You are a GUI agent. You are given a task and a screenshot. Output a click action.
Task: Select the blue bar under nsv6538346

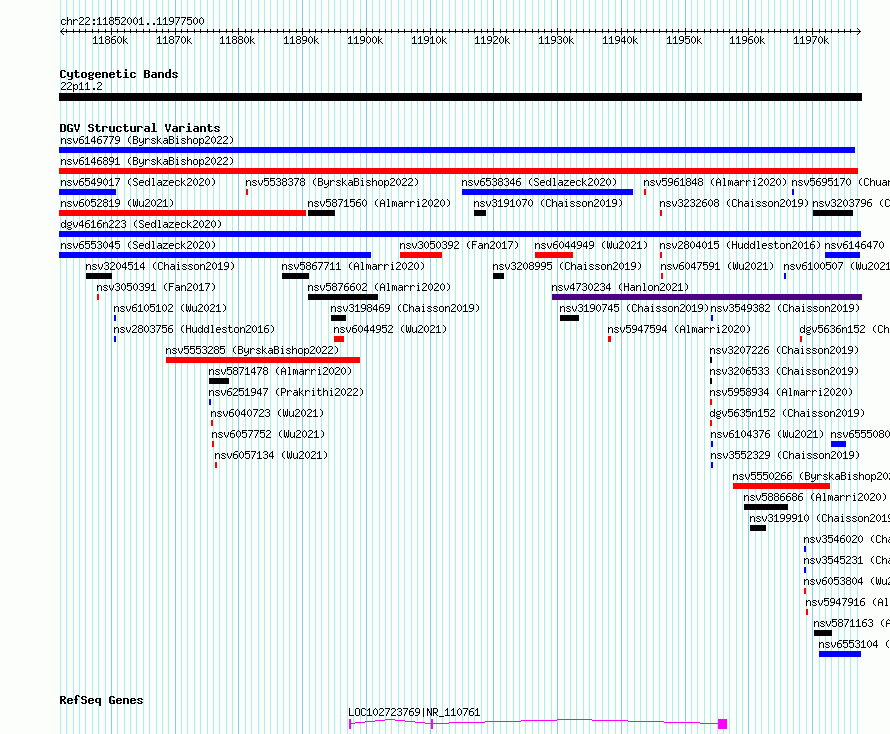[547, 192]
